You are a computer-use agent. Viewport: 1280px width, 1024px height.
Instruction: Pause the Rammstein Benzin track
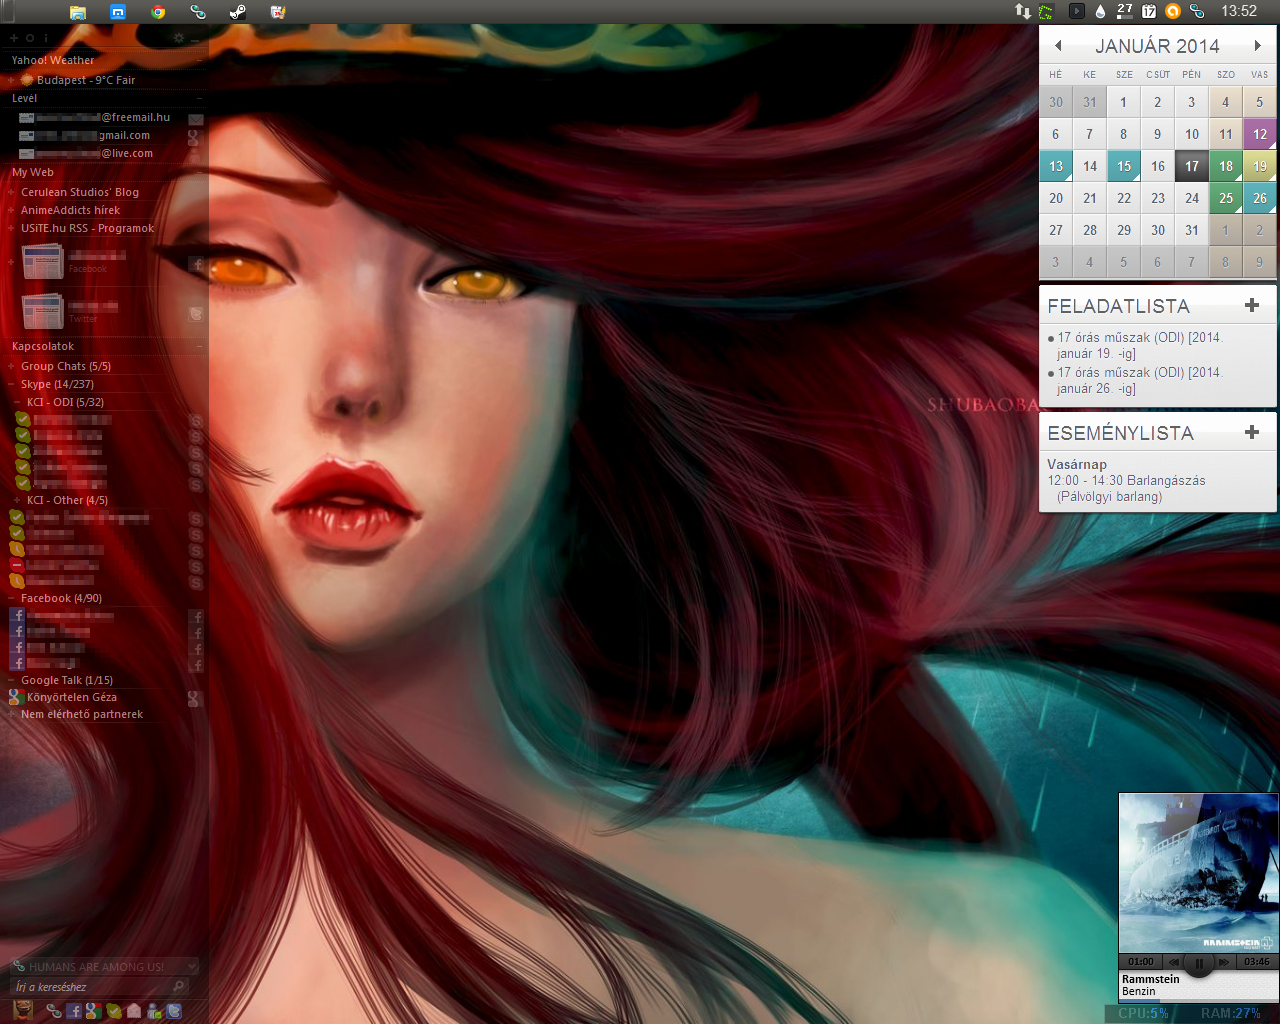click(x=1198, y=963)
